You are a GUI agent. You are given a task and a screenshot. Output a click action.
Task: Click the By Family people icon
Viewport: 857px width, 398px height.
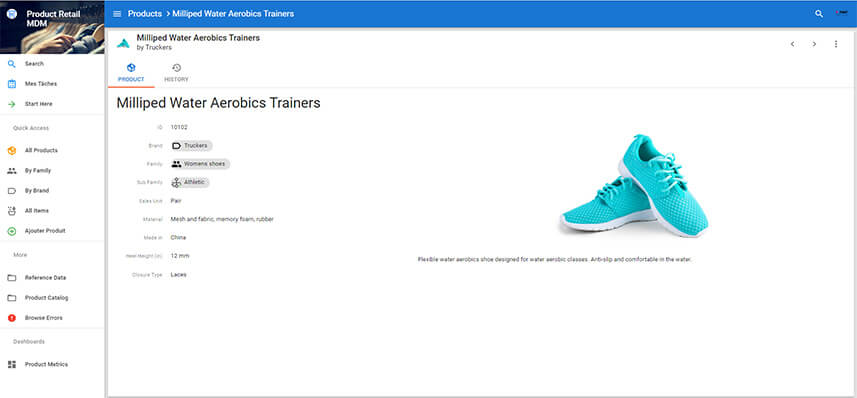click(x=11, y=171)
